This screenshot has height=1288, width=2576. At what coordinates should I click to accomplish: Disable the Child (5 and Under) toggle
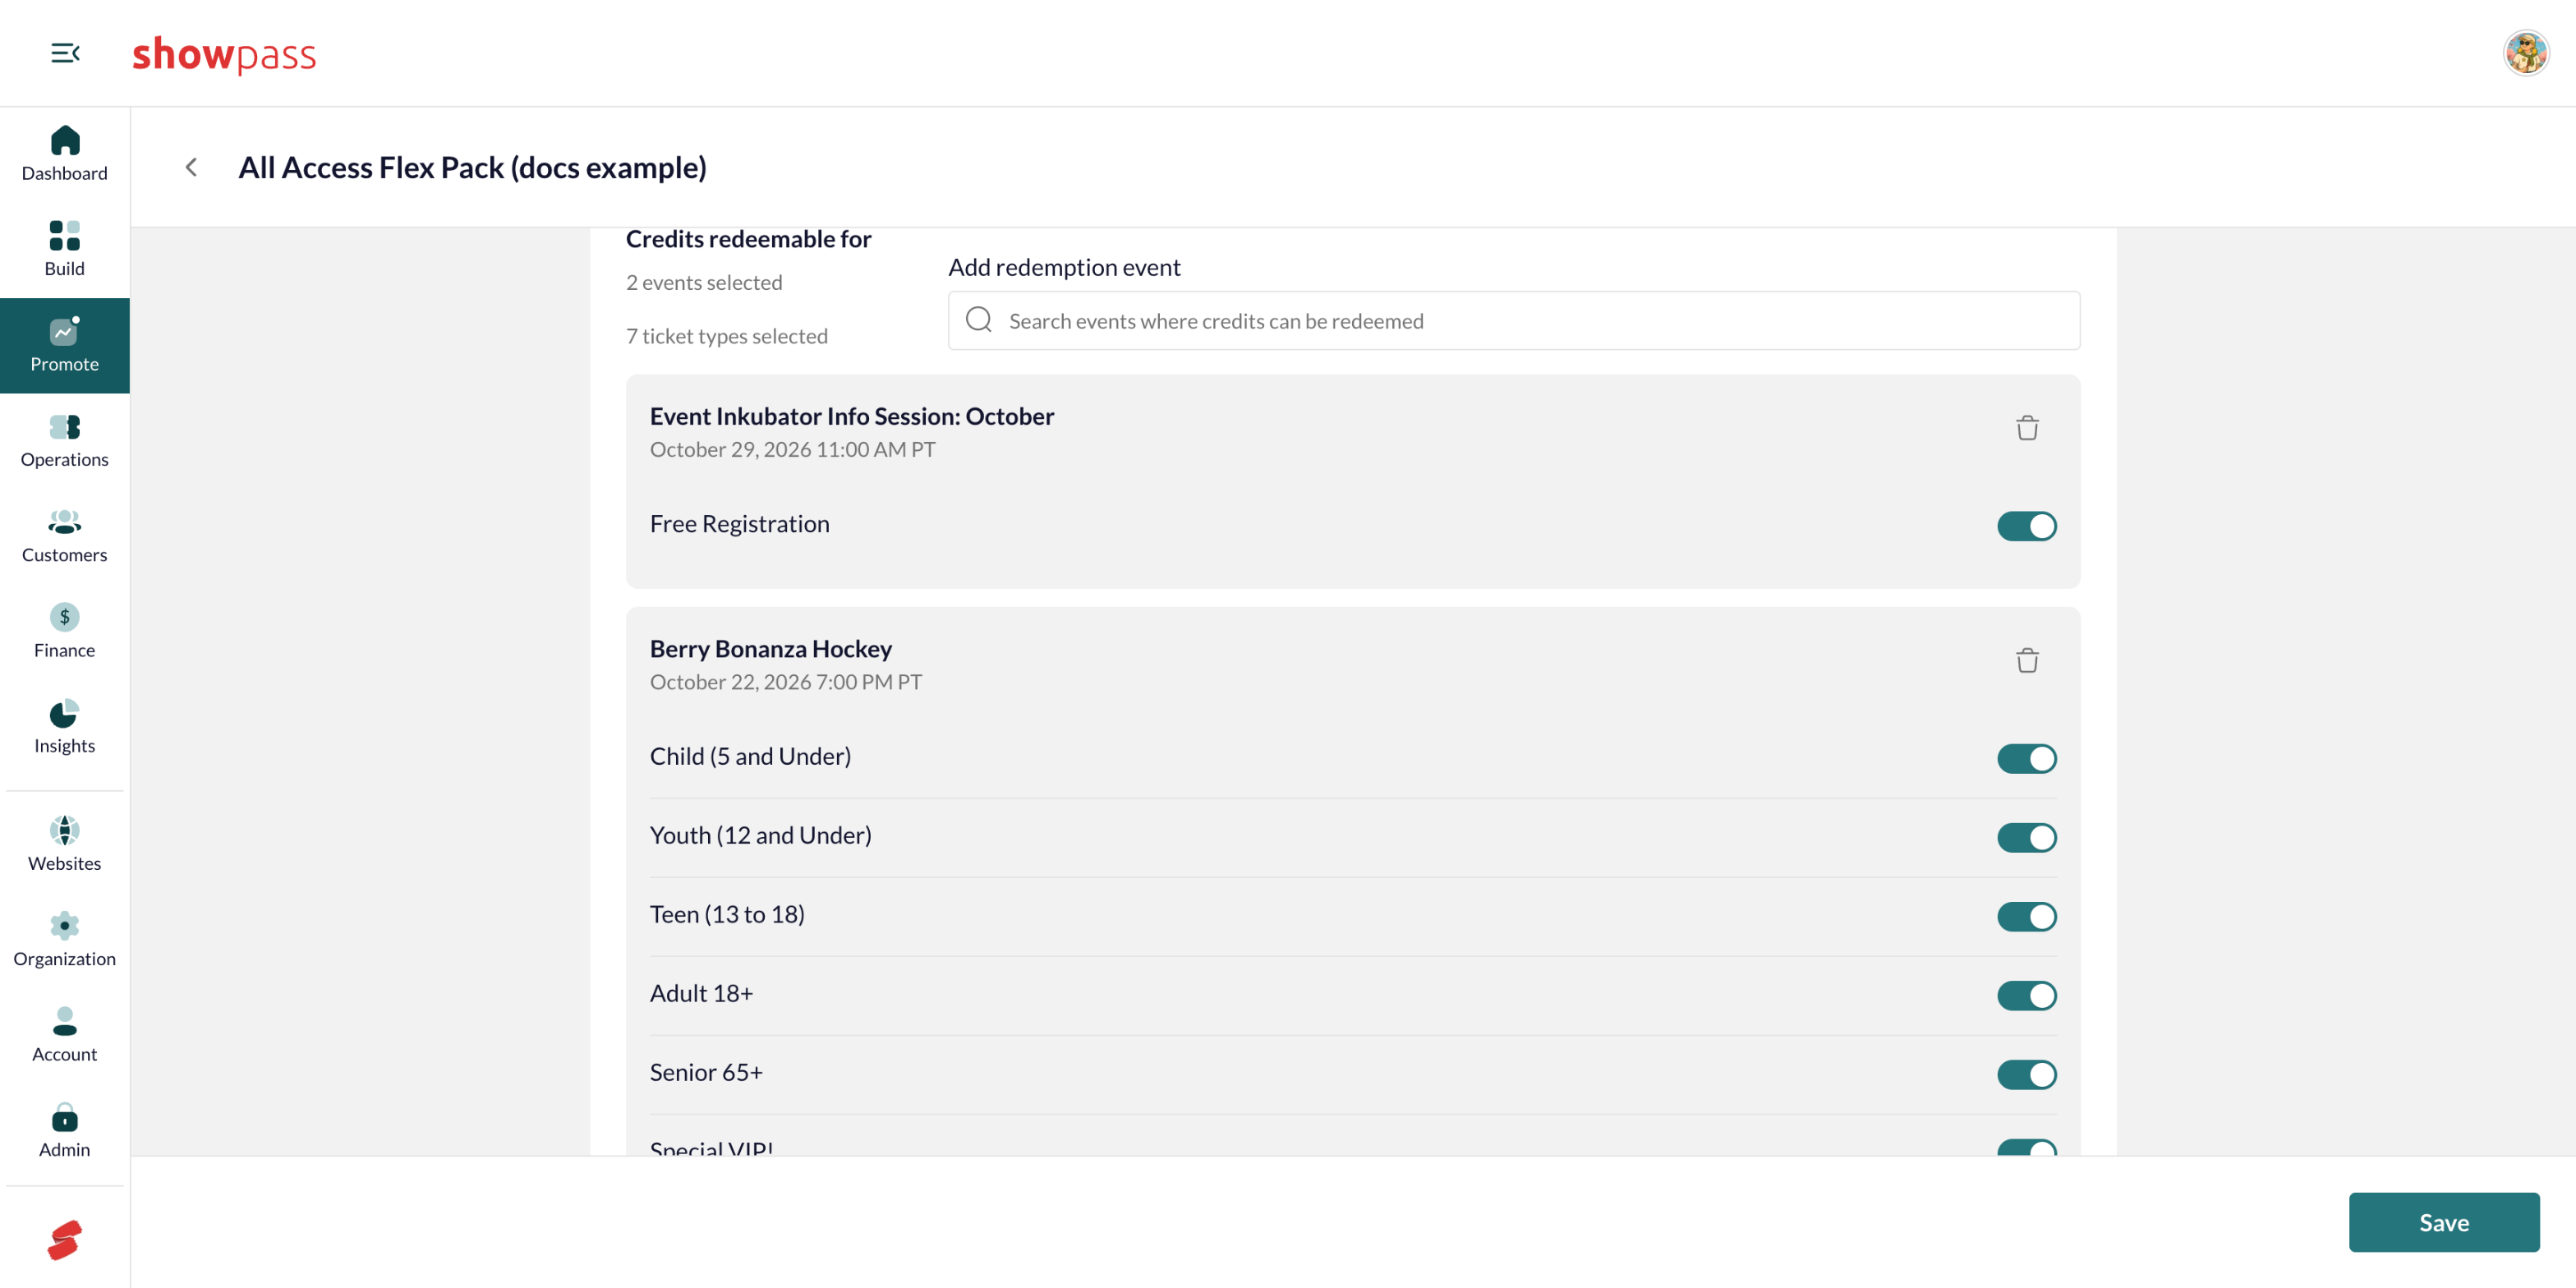[x=2026, y=758]
